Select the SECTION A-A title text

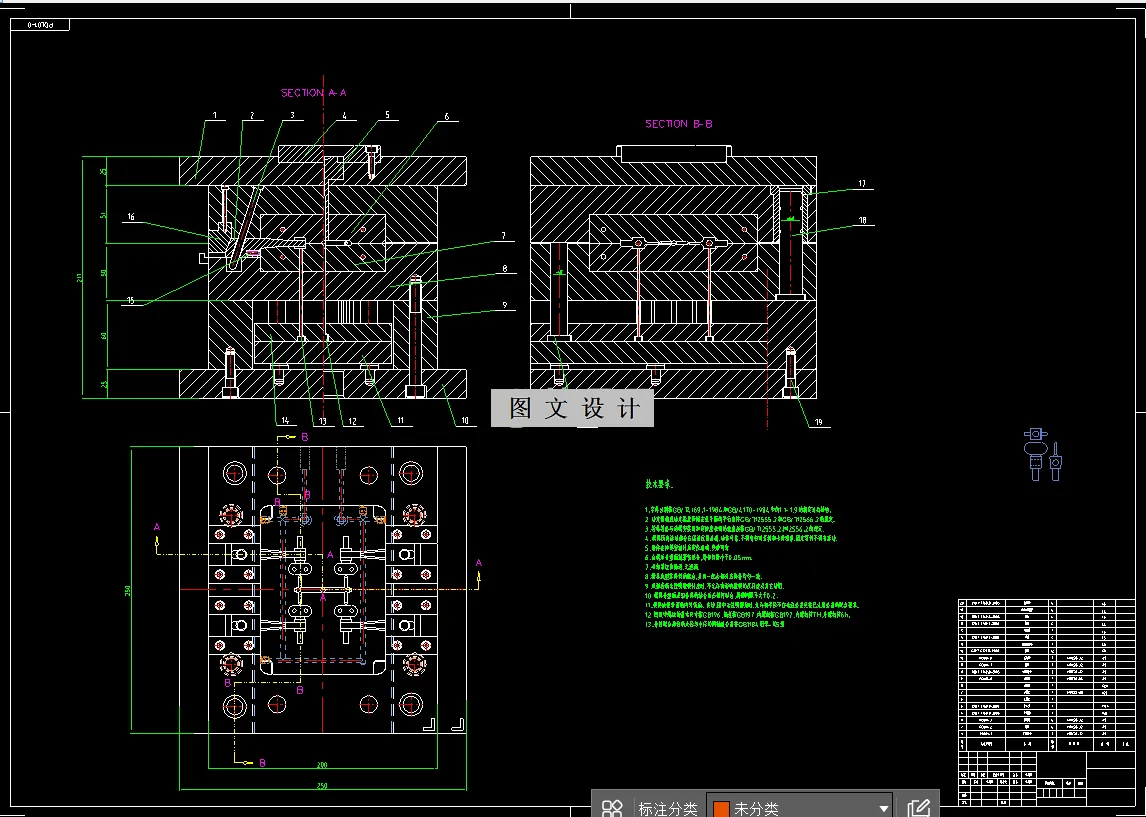click(x=314, y=93)
